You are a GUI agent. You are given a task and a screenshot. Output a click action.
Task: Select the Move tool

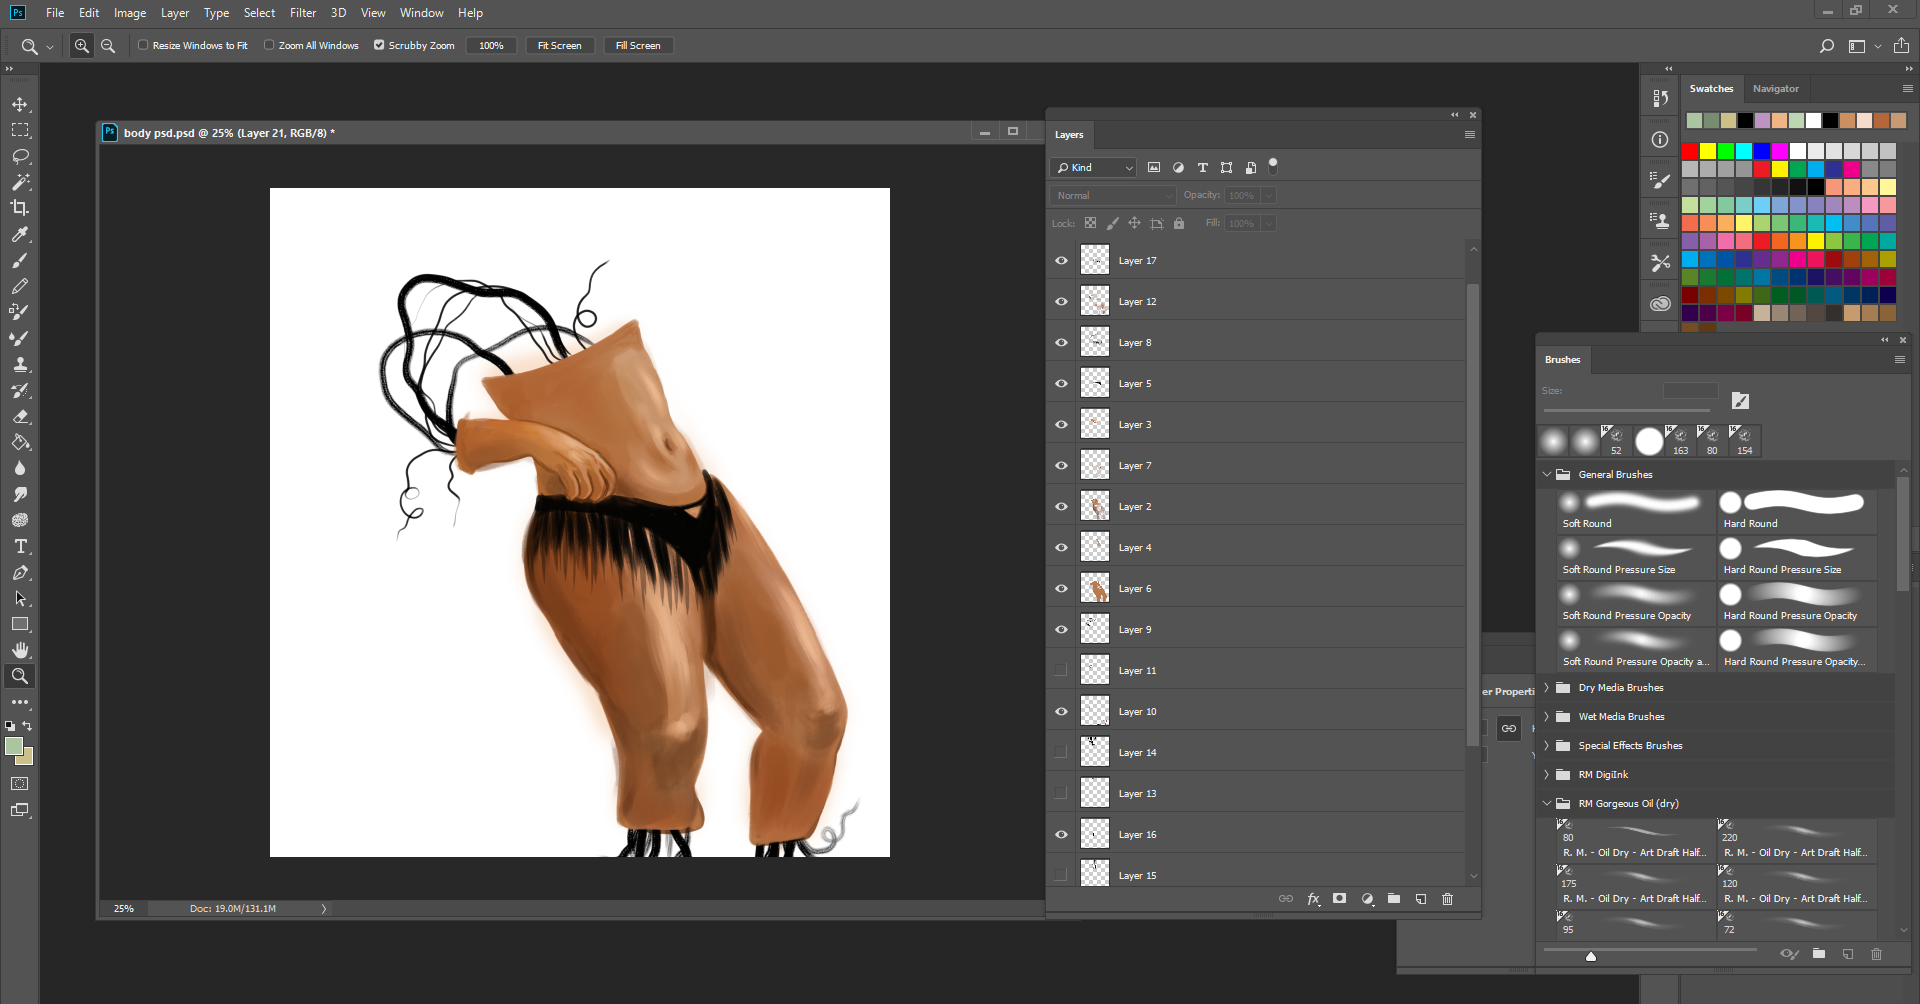[x=20, y=103]
